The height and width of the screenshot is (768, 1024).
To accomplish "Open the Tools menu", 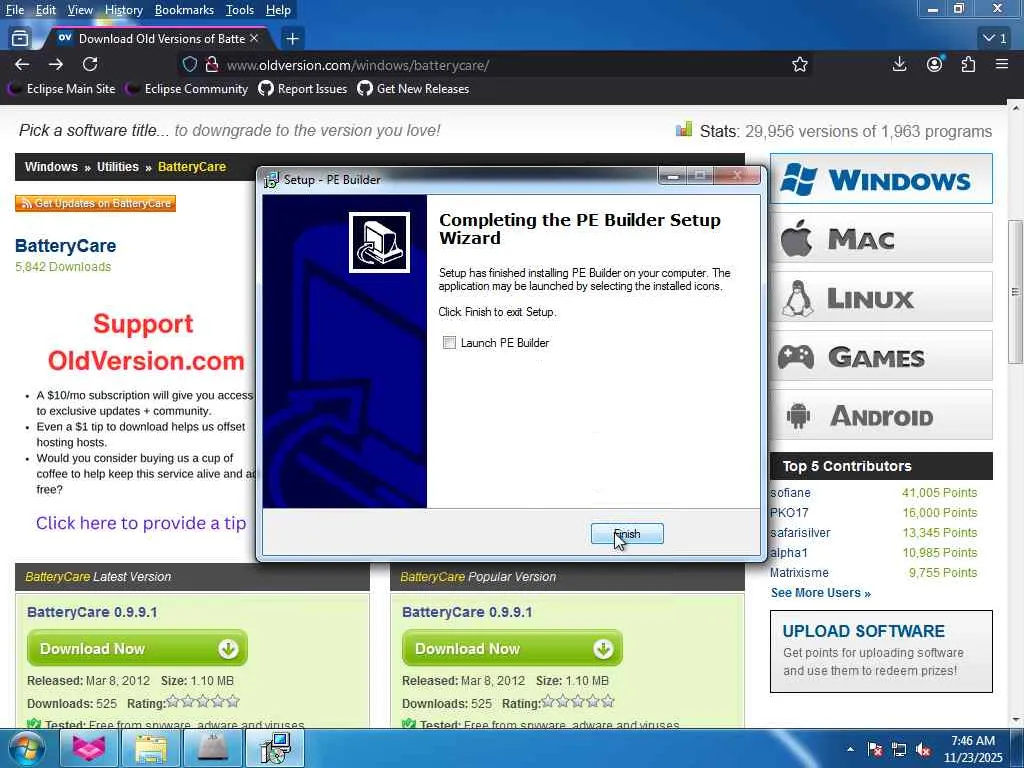I will (x=240, y=10).
